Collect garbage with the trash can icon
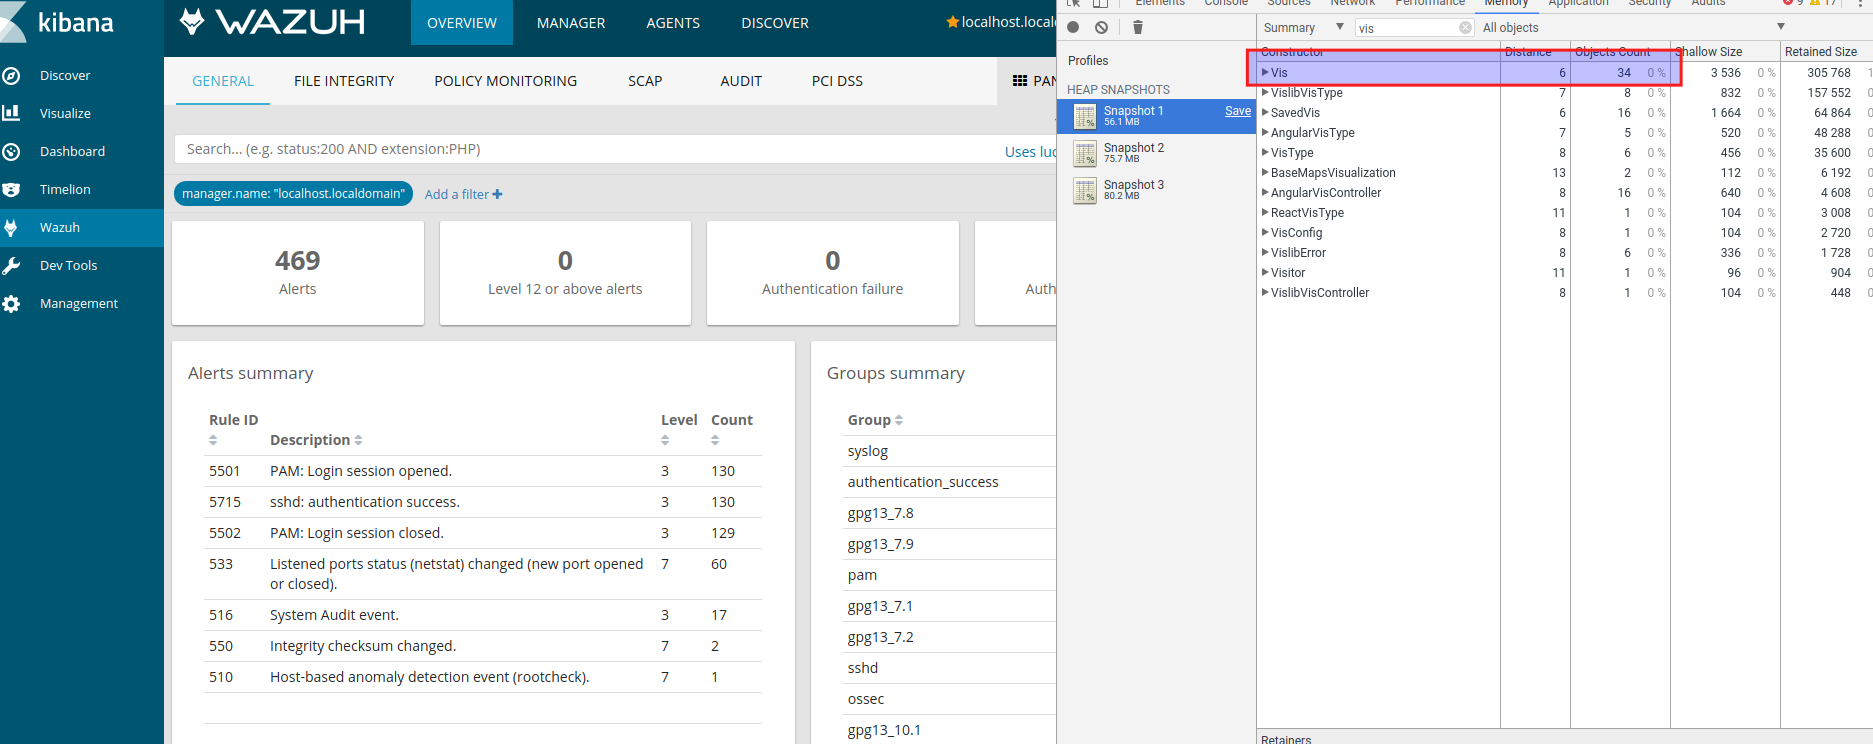This screenshot has width=1873, height=744. coord(1137,27)
